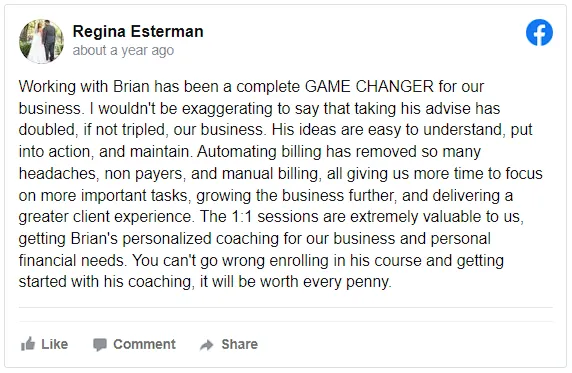Click the phrase "financial needs"
The width and height of the screenshot is (572, 373).
point(73,261)
